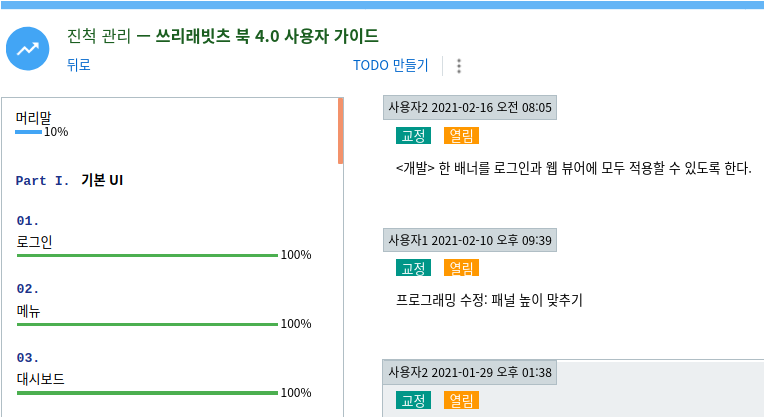The width and height of the screenshot is (765, 418).
Task: Select the 사용자2 2021-01-29 note header
Action: pyautogui.click(x=470, y=372)
